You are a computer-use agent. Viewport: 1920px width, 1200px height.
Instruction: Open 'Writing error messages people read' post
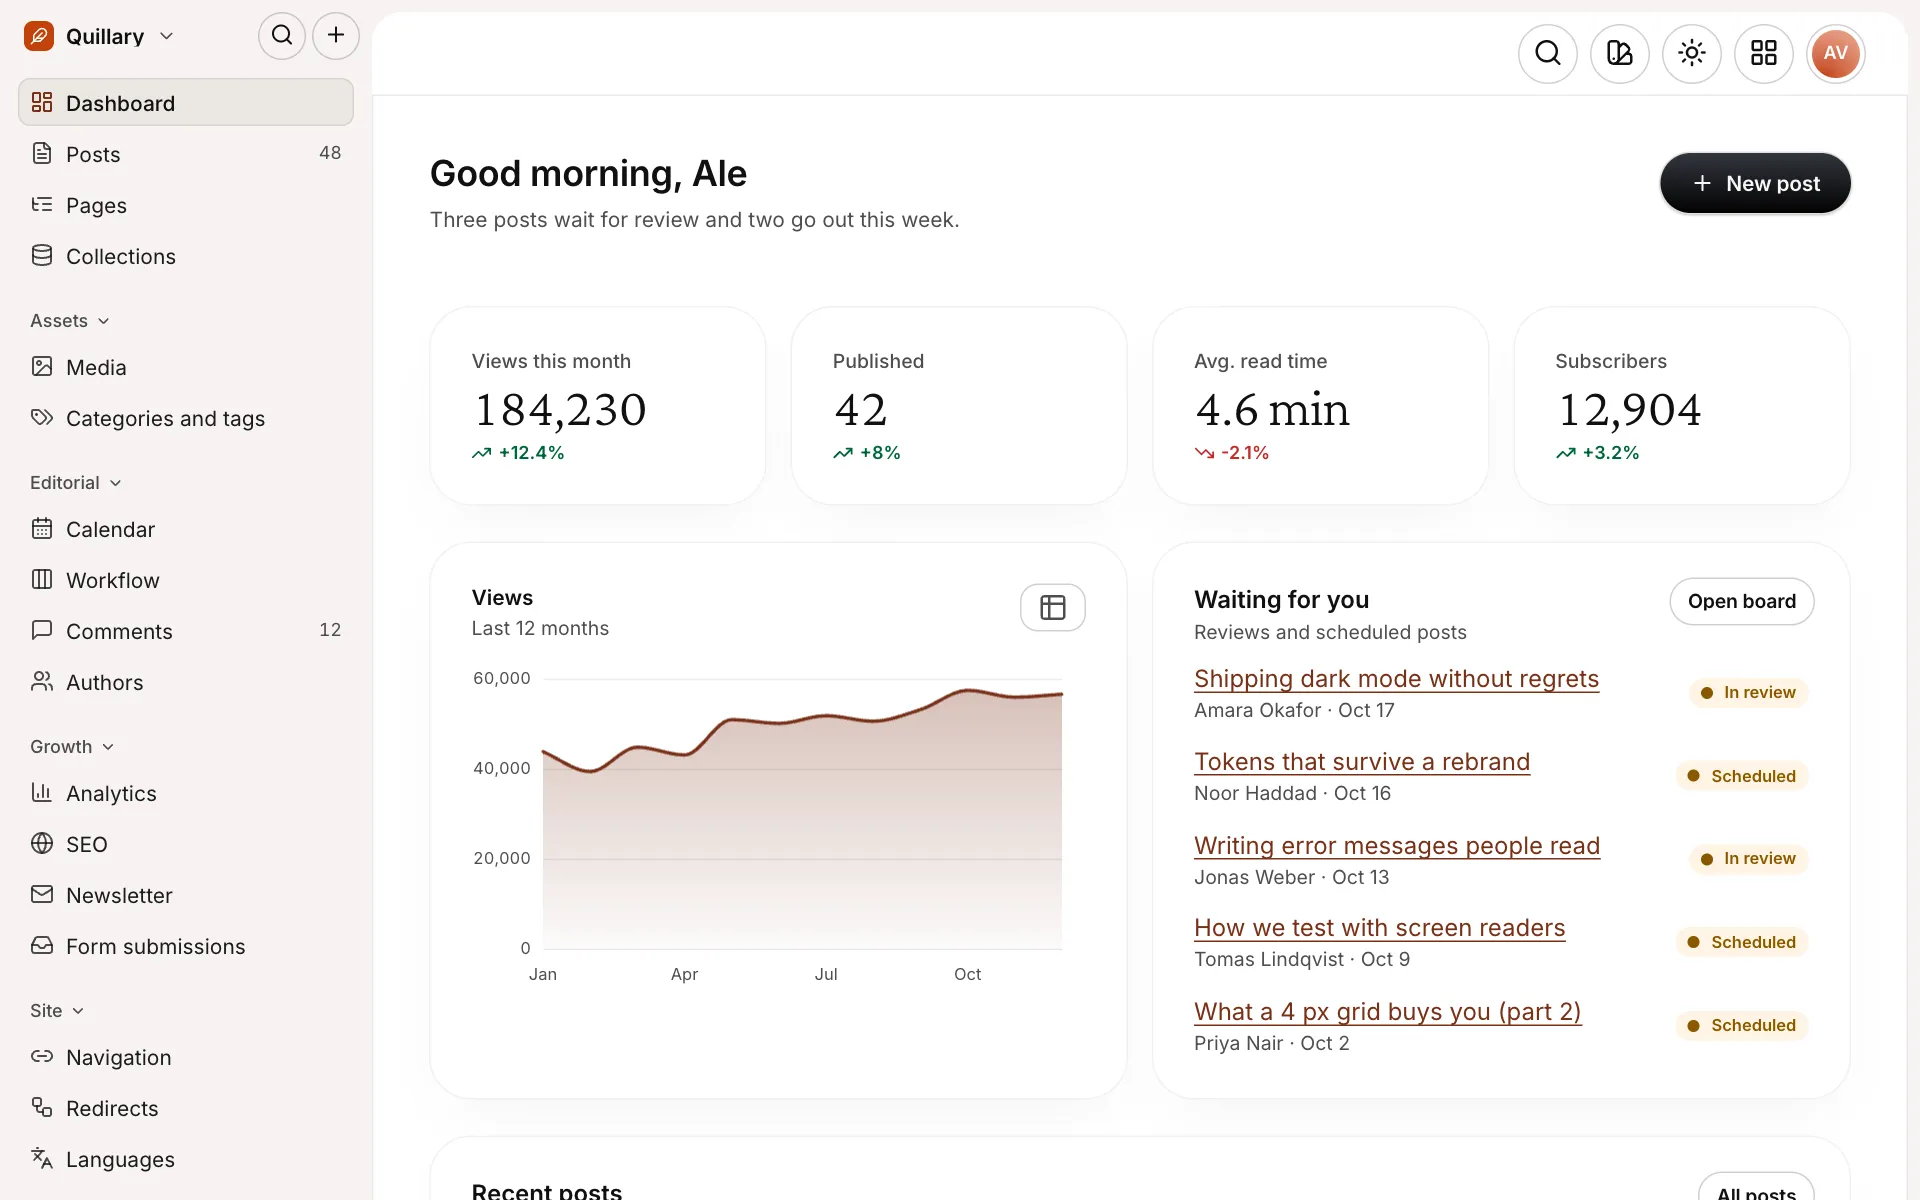[x=1397, y=845]
